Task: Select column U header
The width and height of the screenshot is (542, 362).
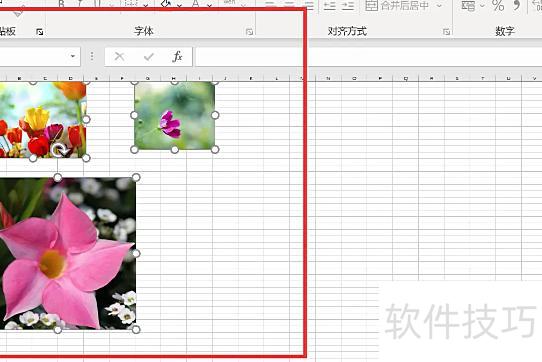Action: [x=508, y=78]
